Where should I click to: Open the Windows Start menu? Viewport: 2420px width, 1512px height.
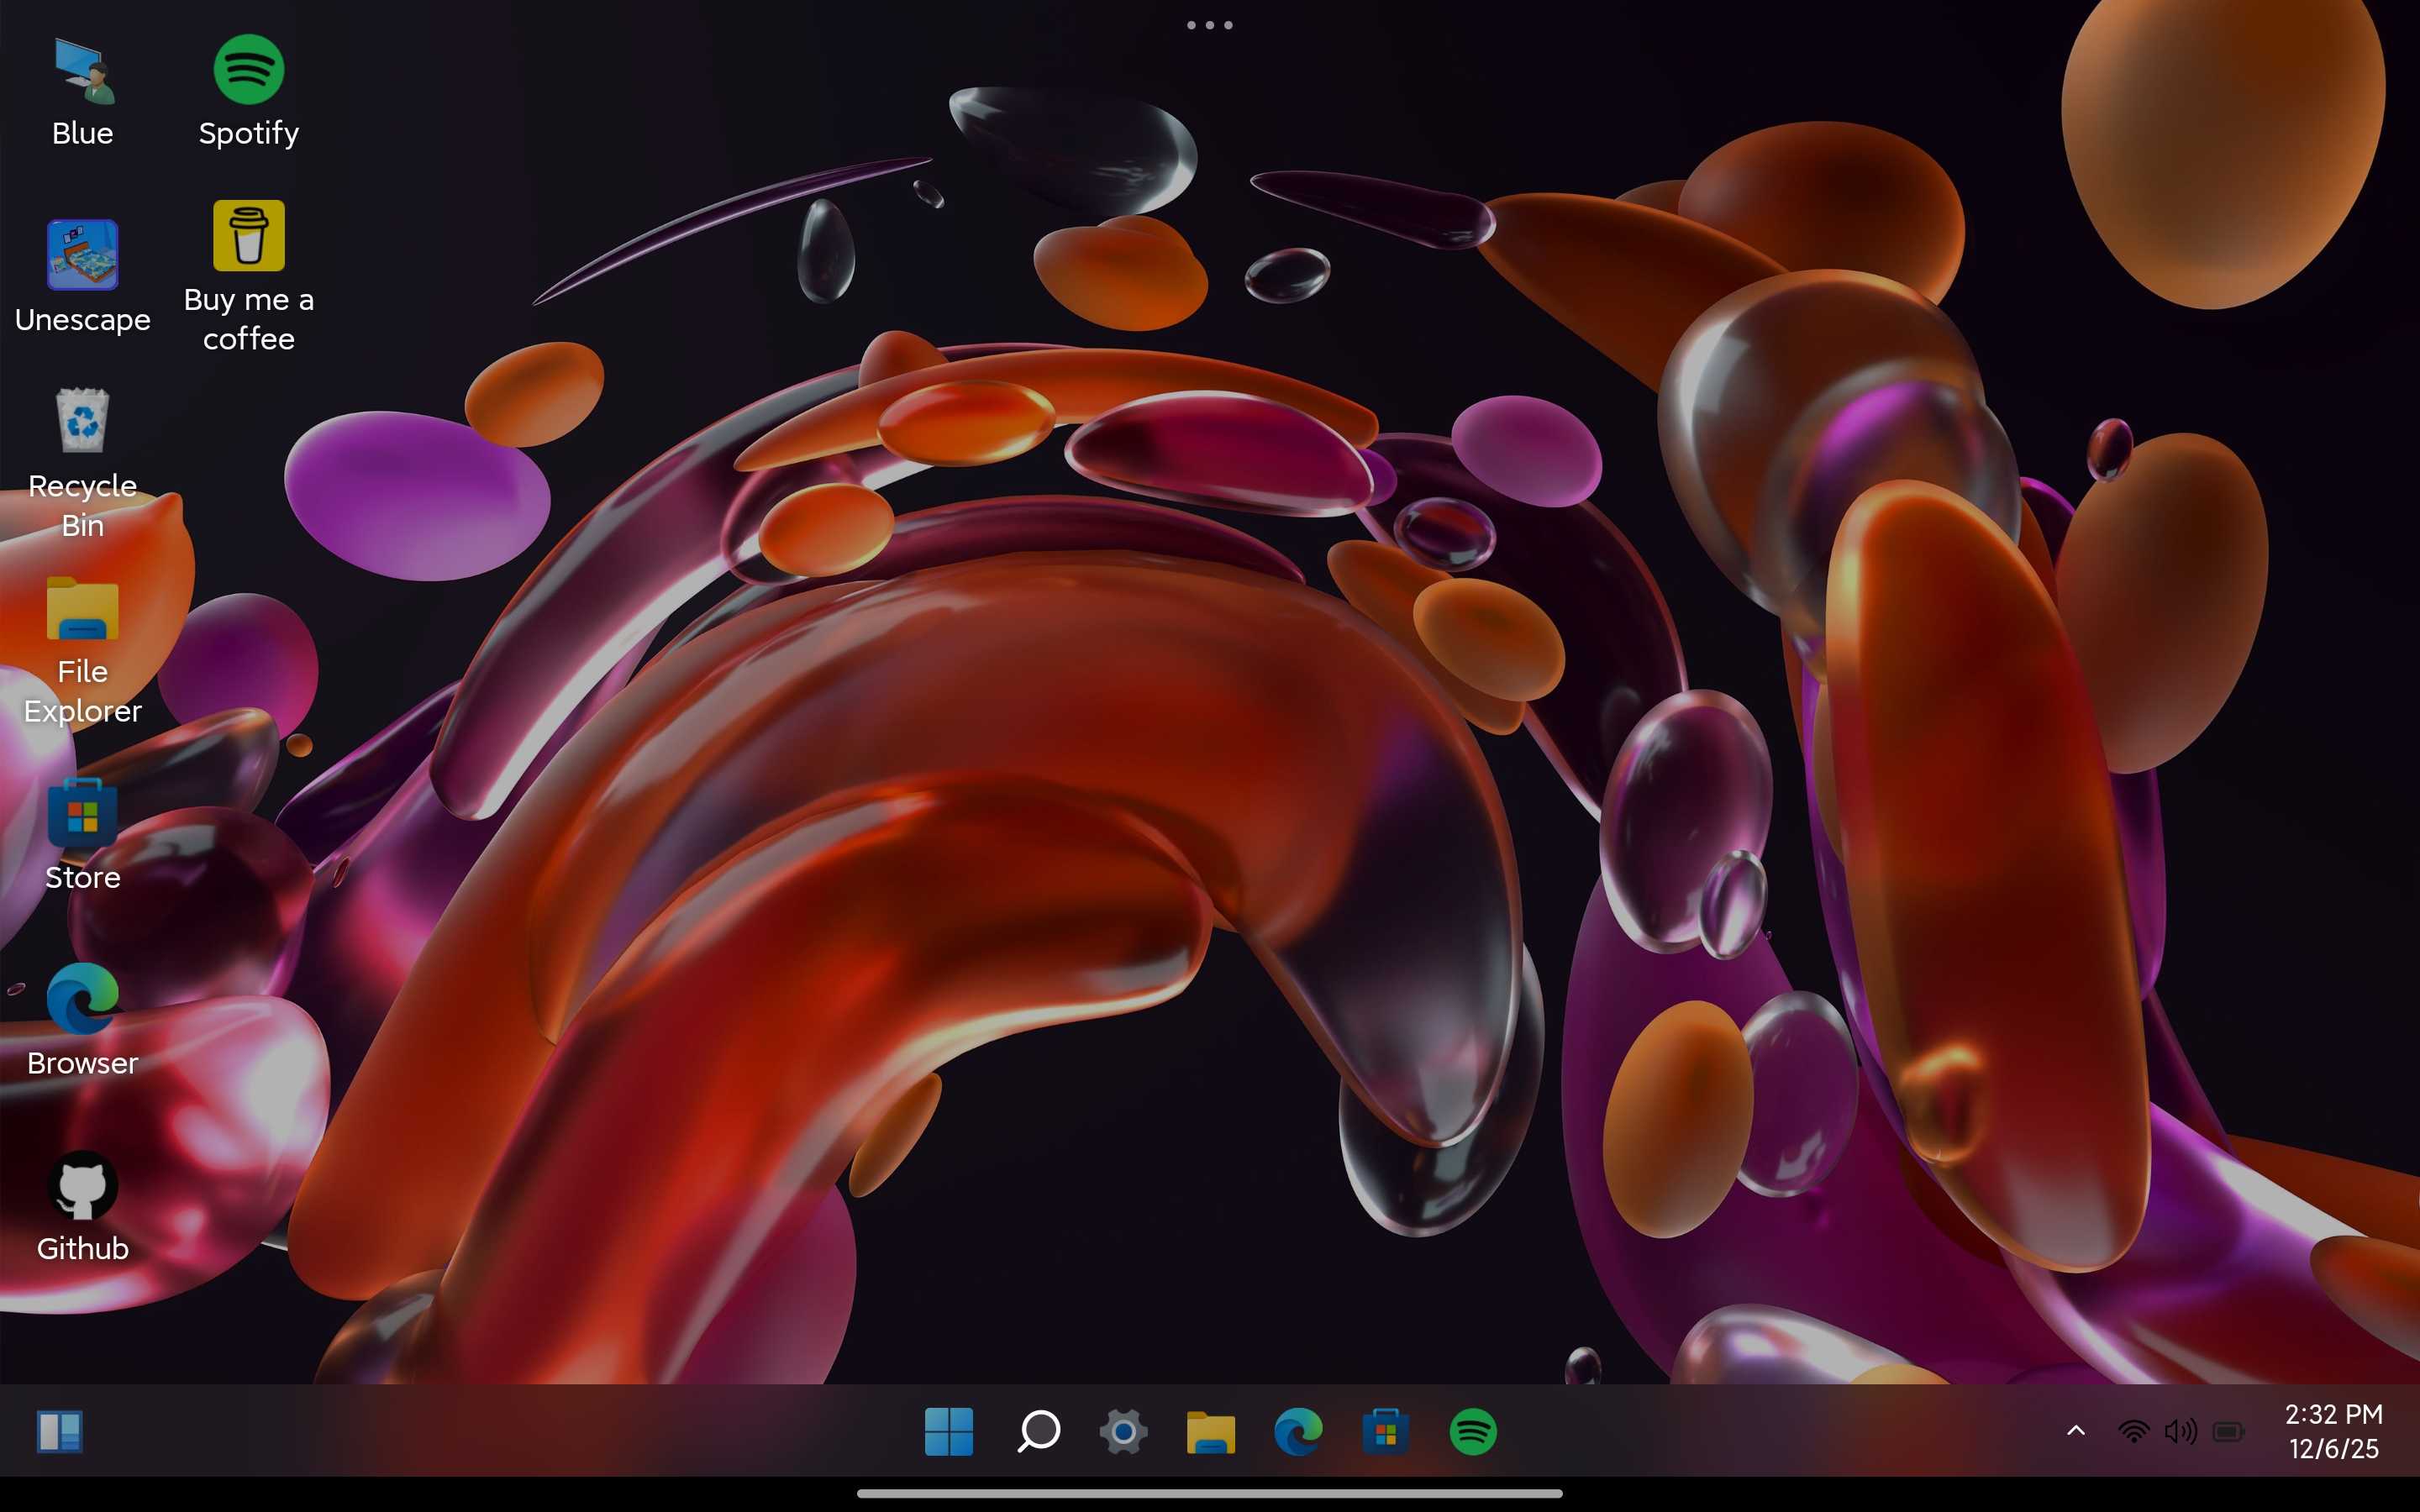pos(948,1431)
